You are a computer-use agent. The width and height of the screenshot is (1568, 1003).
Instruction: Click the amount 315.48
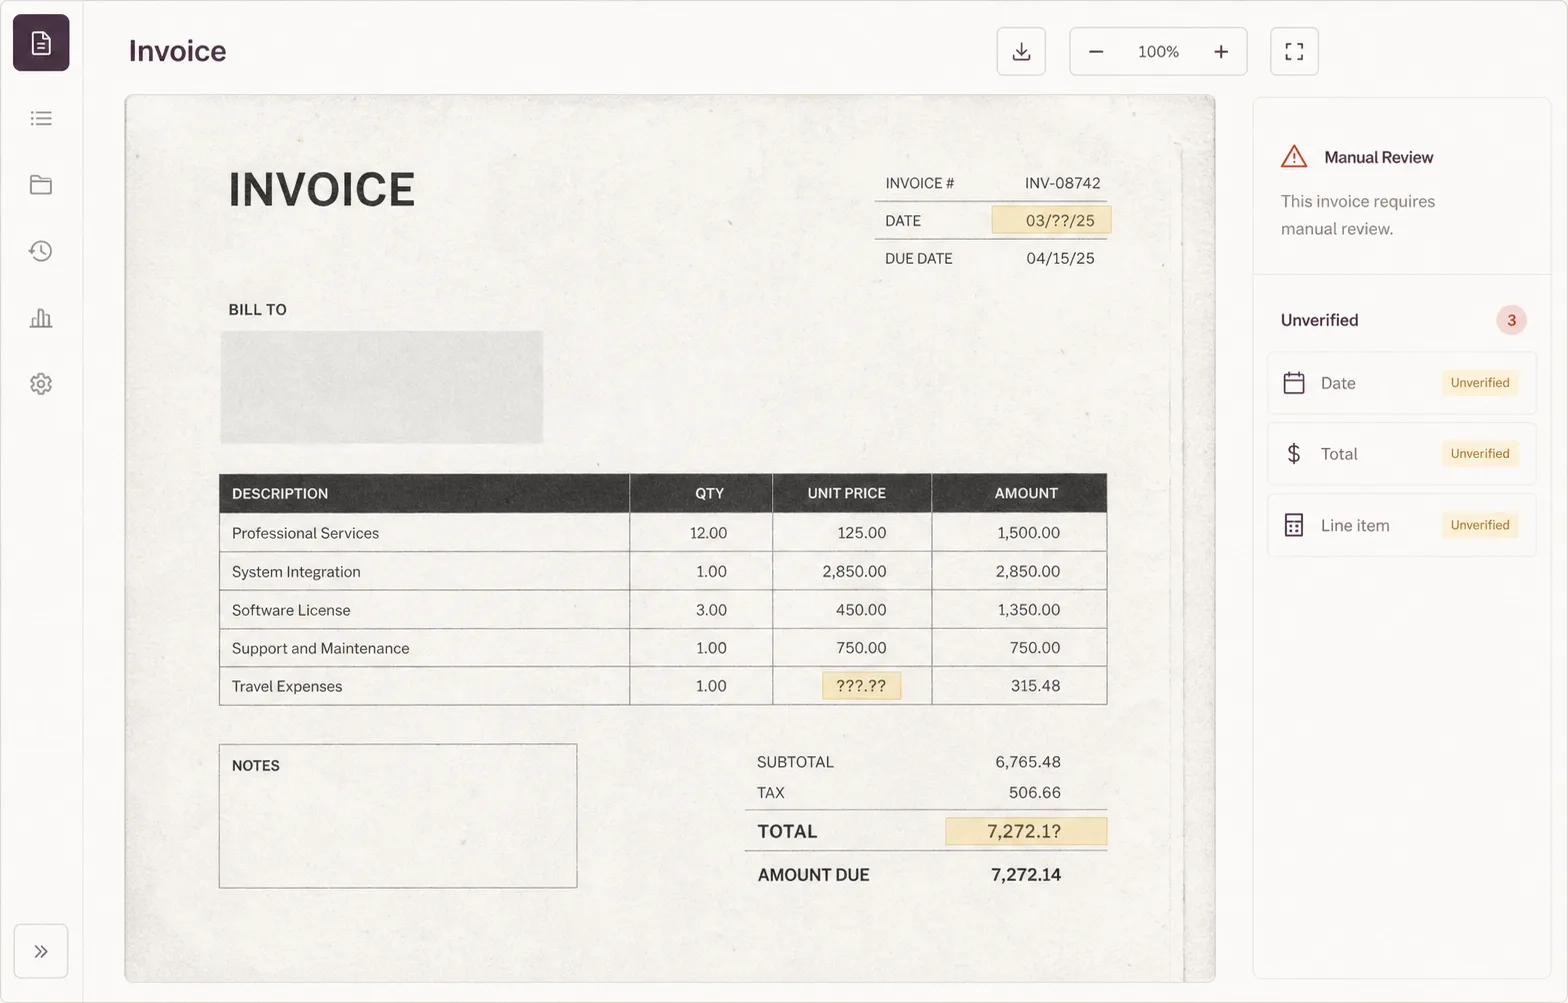(x=1035, y=686)
